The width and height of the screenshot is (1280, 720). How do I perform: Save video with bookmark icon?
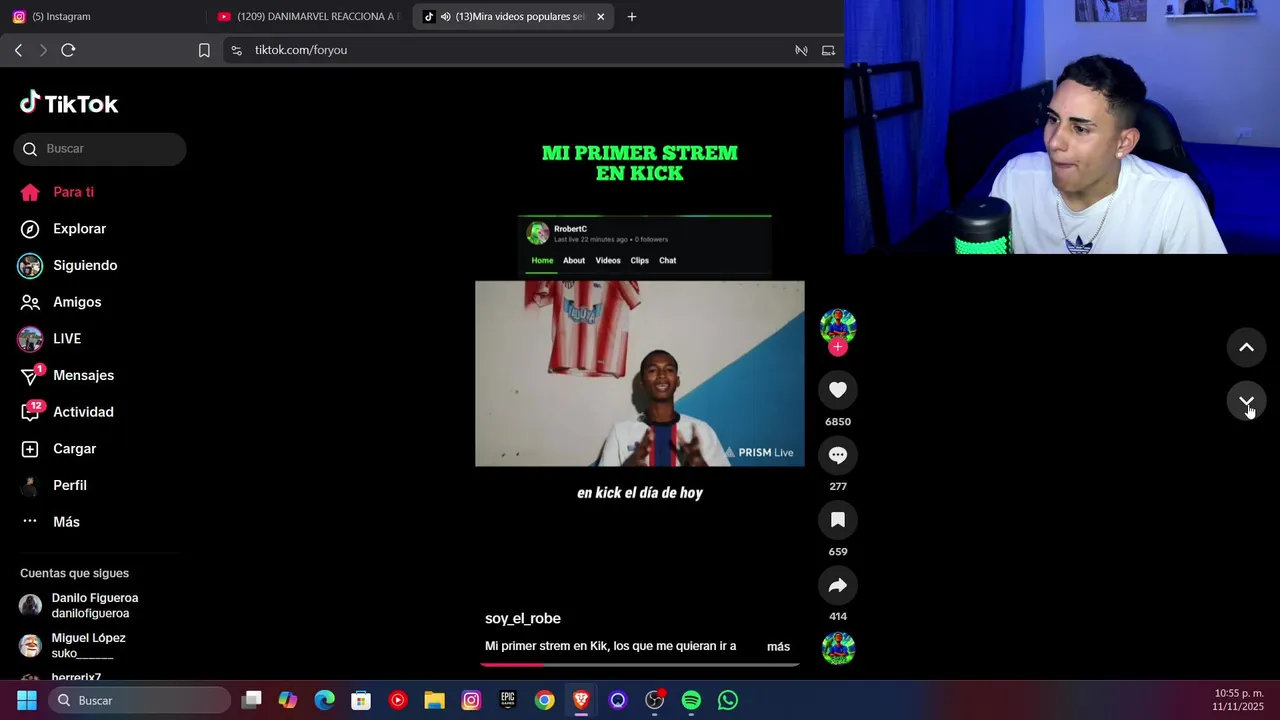pyautogui.click(x=838, y=520)
